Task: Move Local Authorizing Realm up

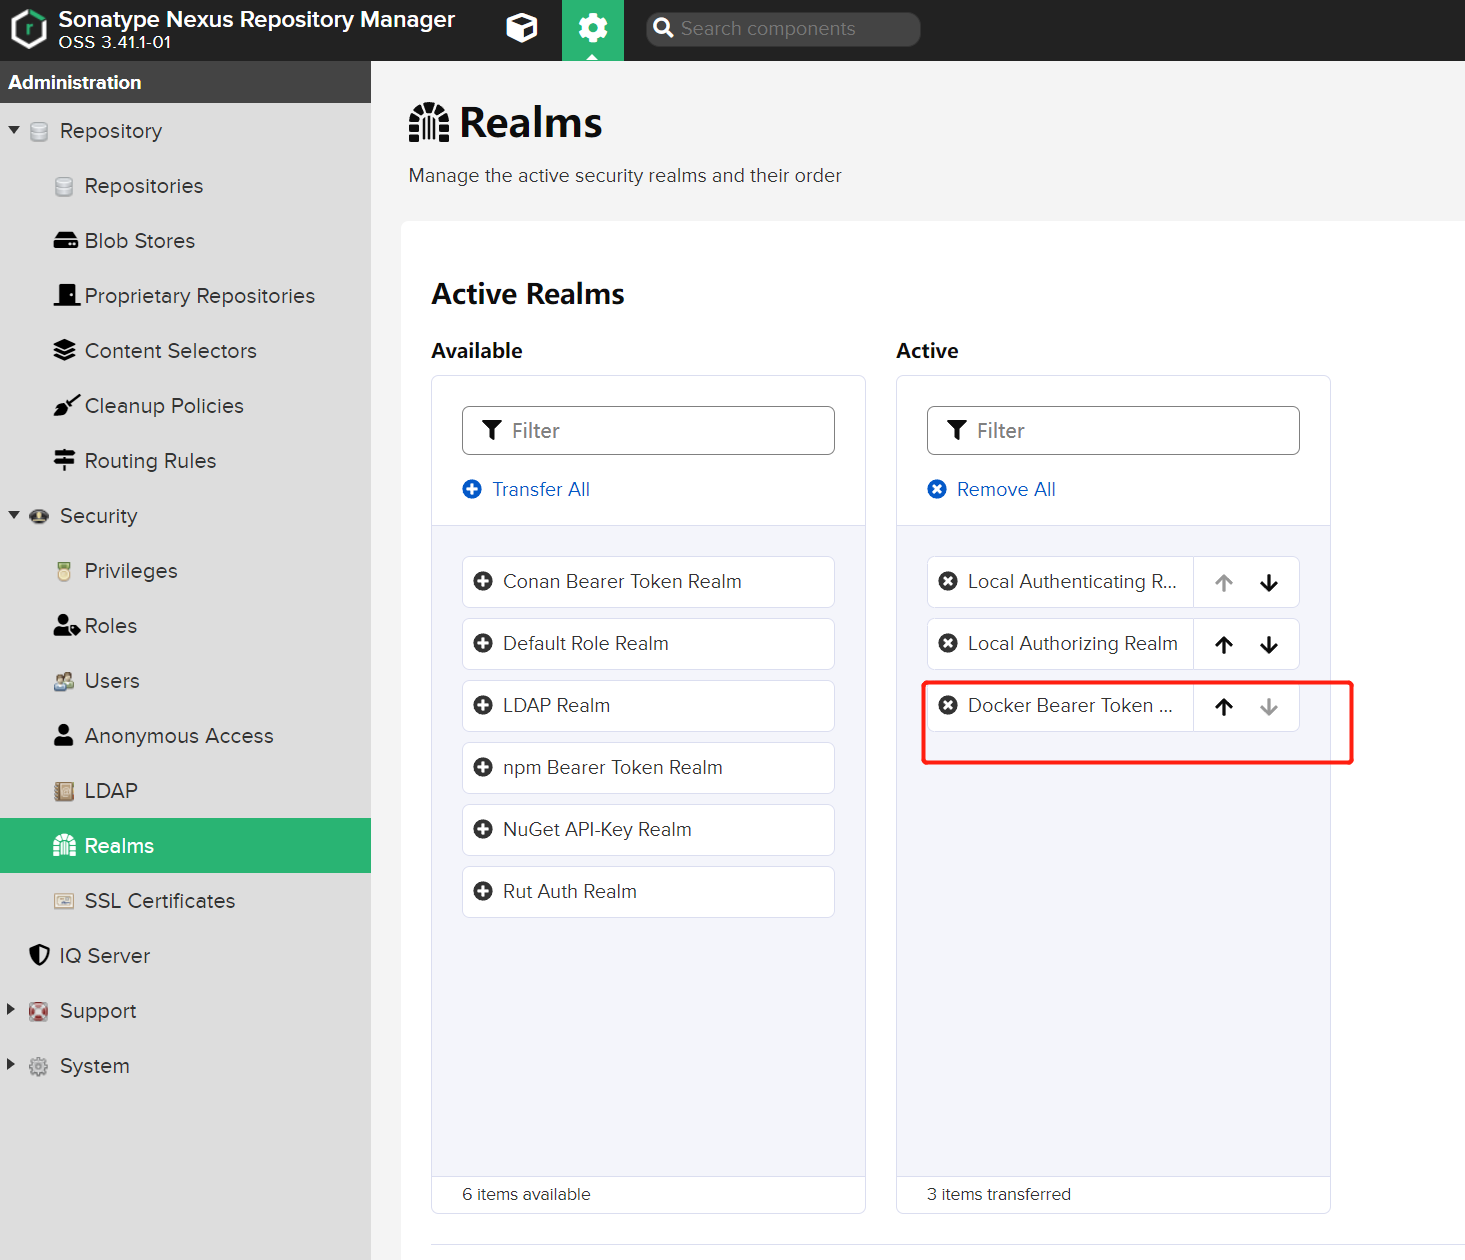Action: tap(1224, 645)
